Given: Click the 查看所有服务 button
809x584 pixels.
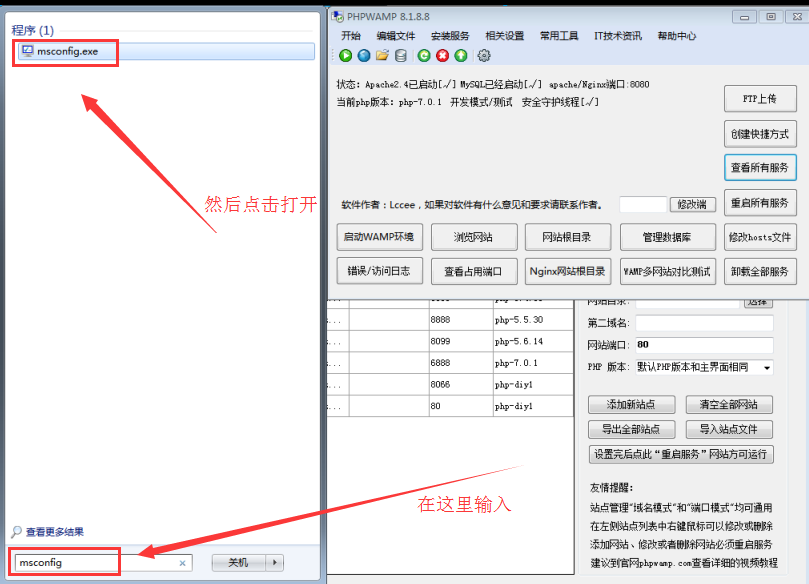Looking at the screenshot, I should point(760,167).
